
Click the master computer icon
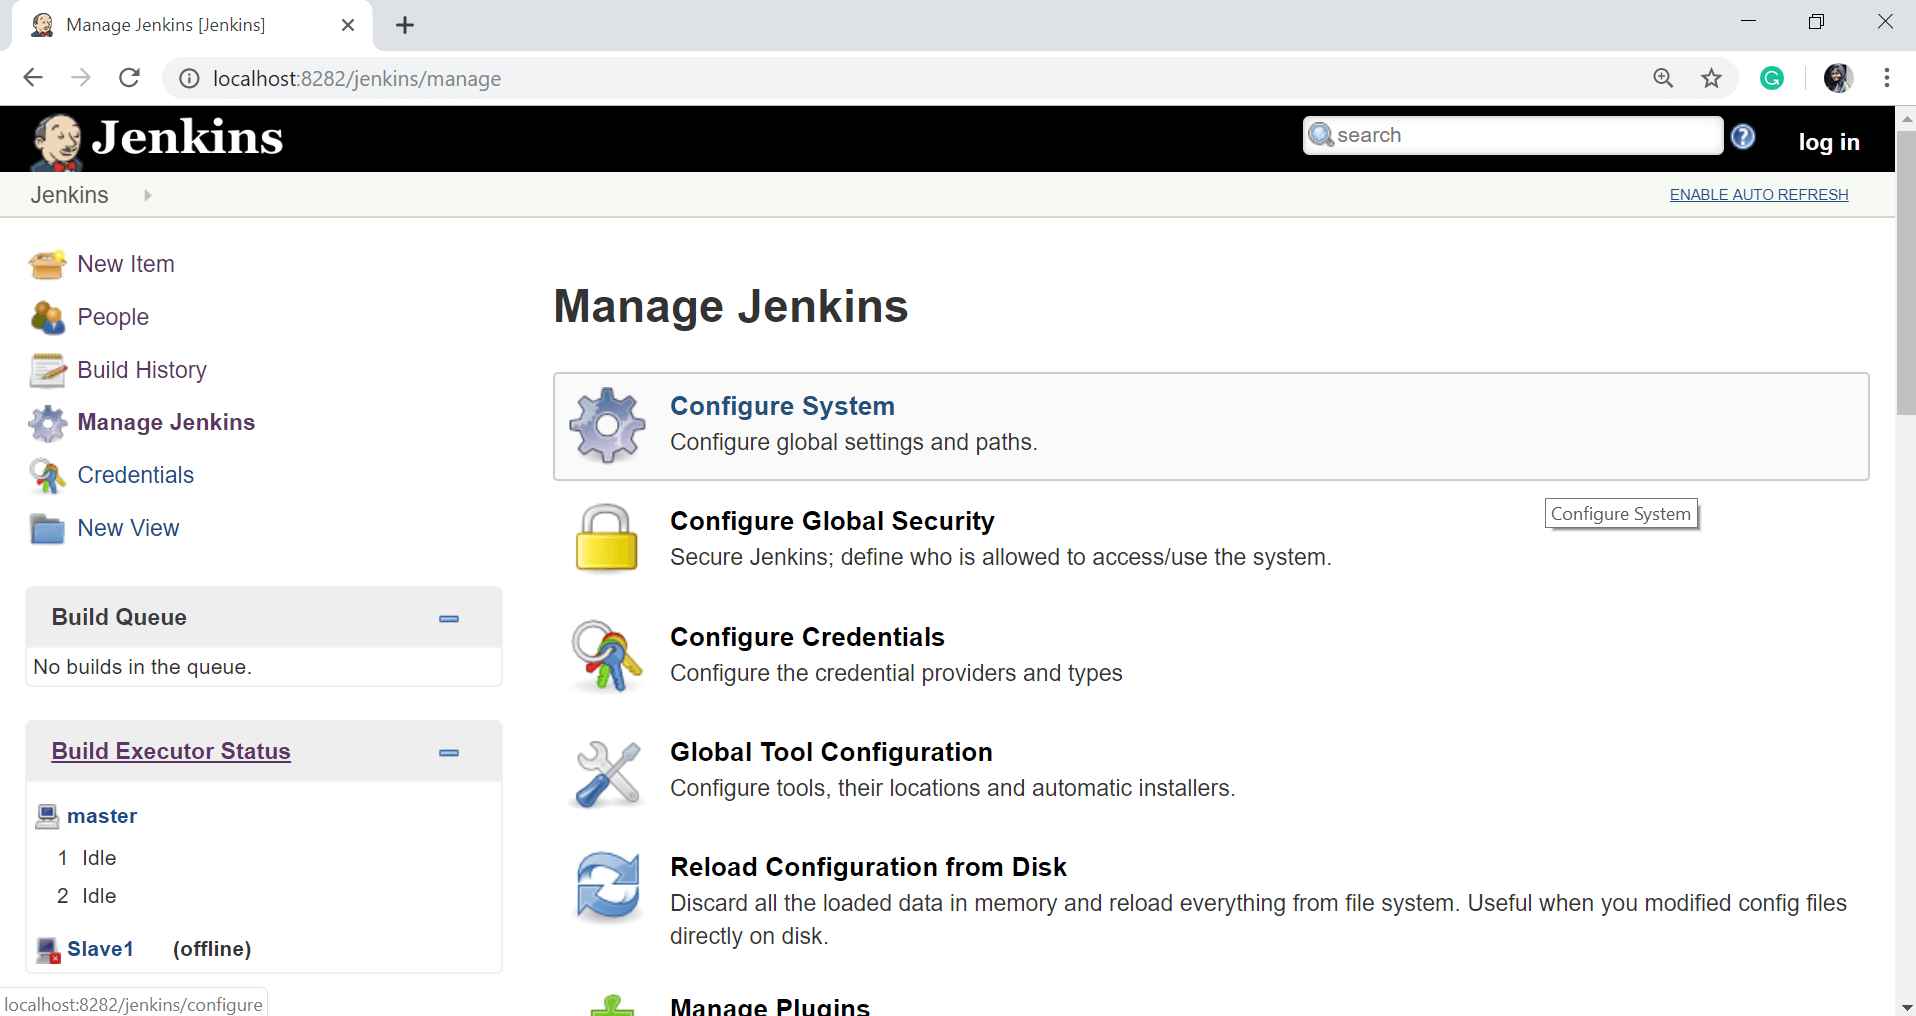click(x=47, y=816)
